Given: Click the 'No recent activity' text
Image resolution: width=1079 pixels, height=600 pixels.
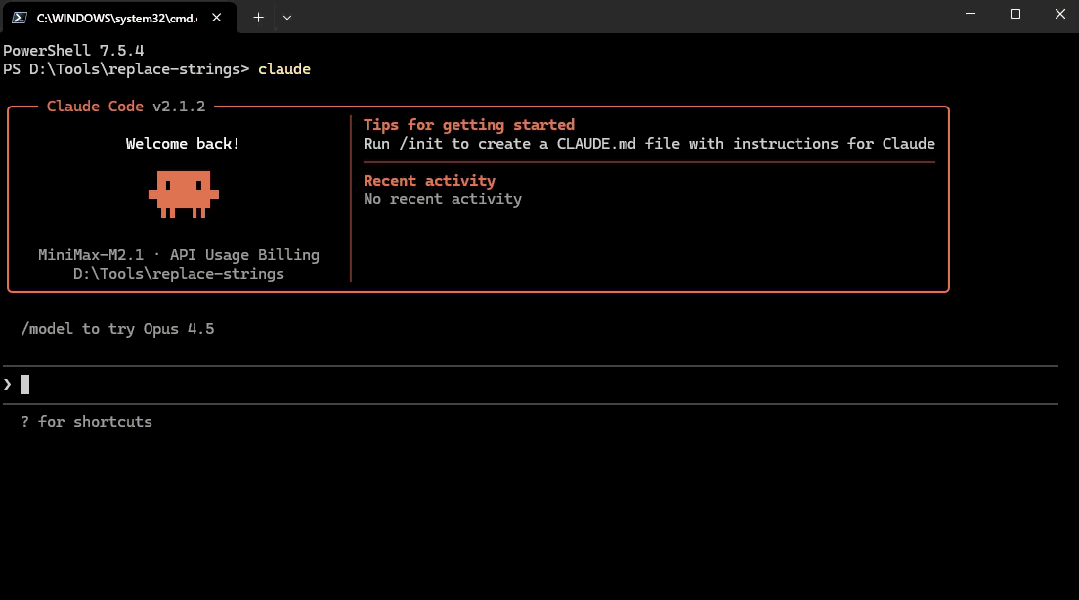Looking at the screenshot, I should coord(442,199).
